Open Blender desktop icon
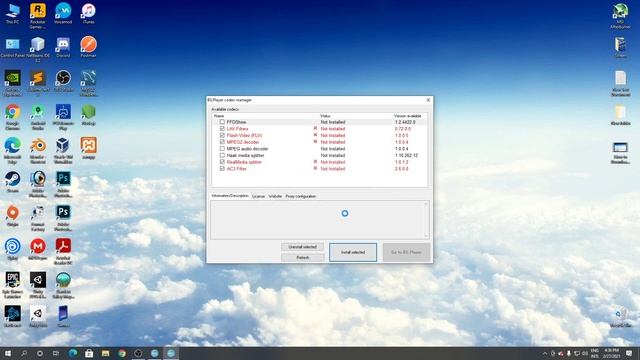The width and height of the screenshot is (640, 360). 38,151
